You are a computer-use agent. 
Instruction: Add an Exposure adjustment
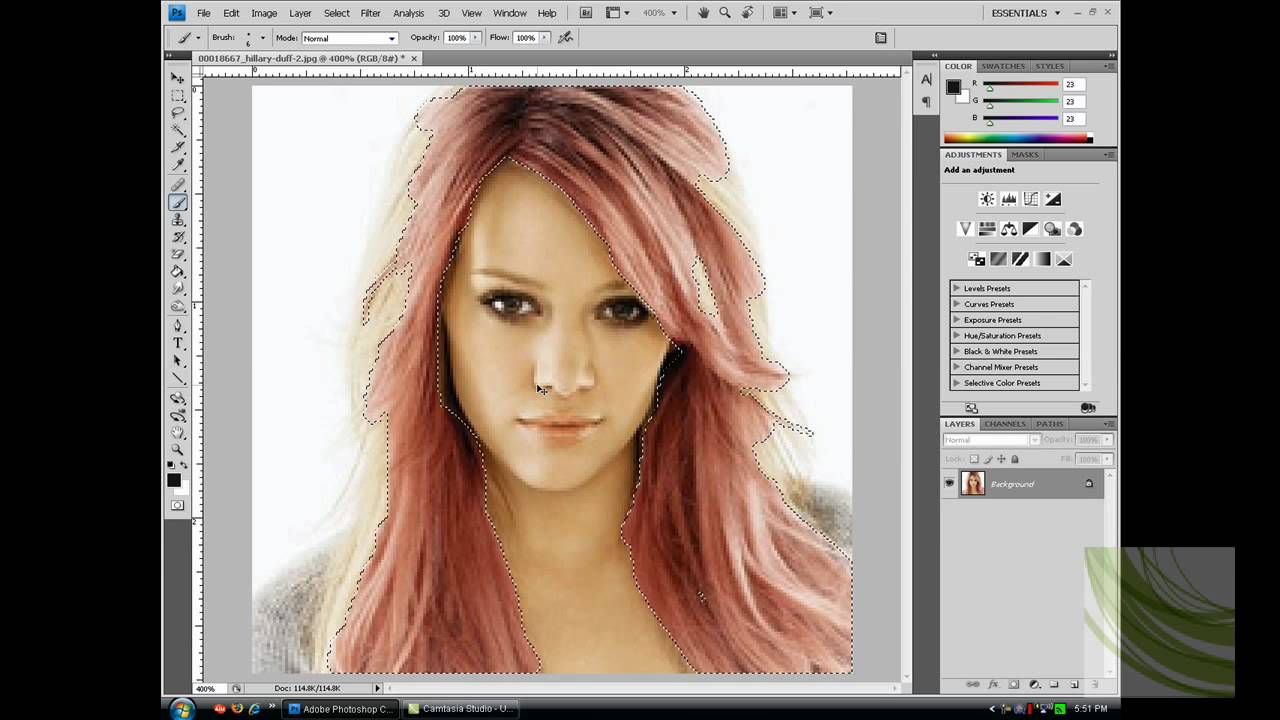pos(1053,199)
